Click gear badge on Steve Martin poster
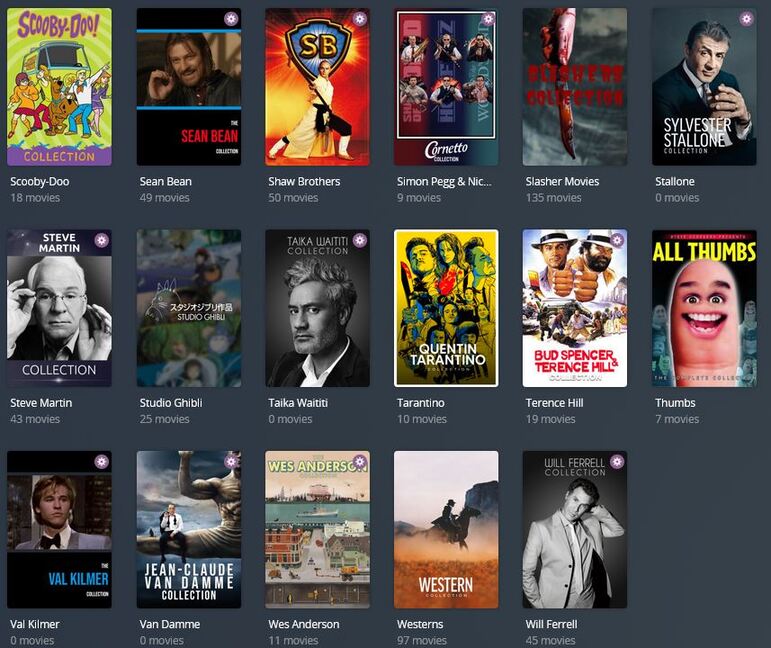This screenshot has width=771, height=648. point(102,240)
